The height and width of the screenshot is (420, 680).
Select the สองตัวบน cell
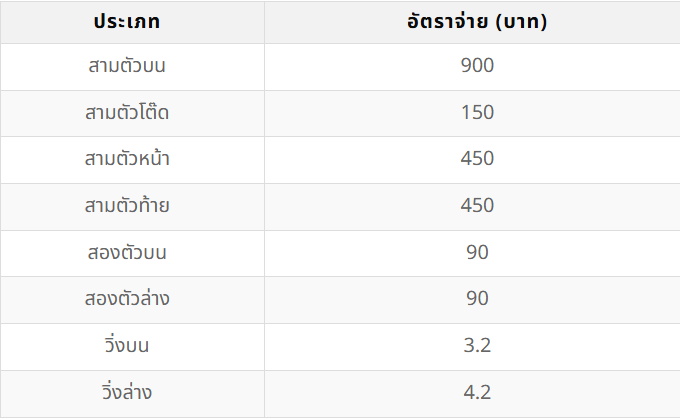click(x=127, y=252)
